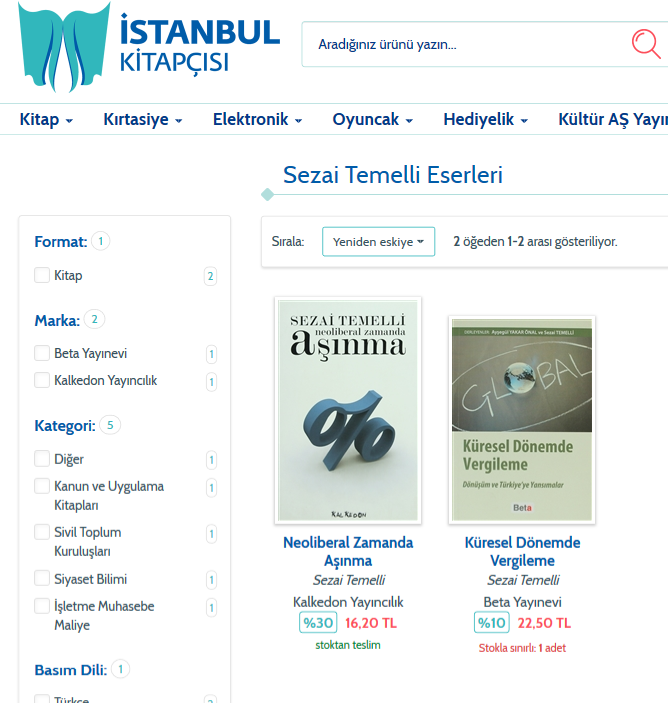The image size is (668, 703).
Task: Click the red magnifier search icon
Action: (646, 44)
